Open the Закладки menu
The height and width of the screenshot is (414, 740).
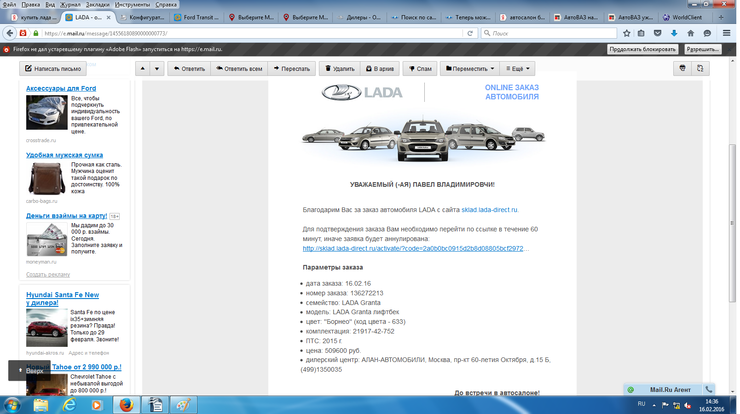coord(97,4)
